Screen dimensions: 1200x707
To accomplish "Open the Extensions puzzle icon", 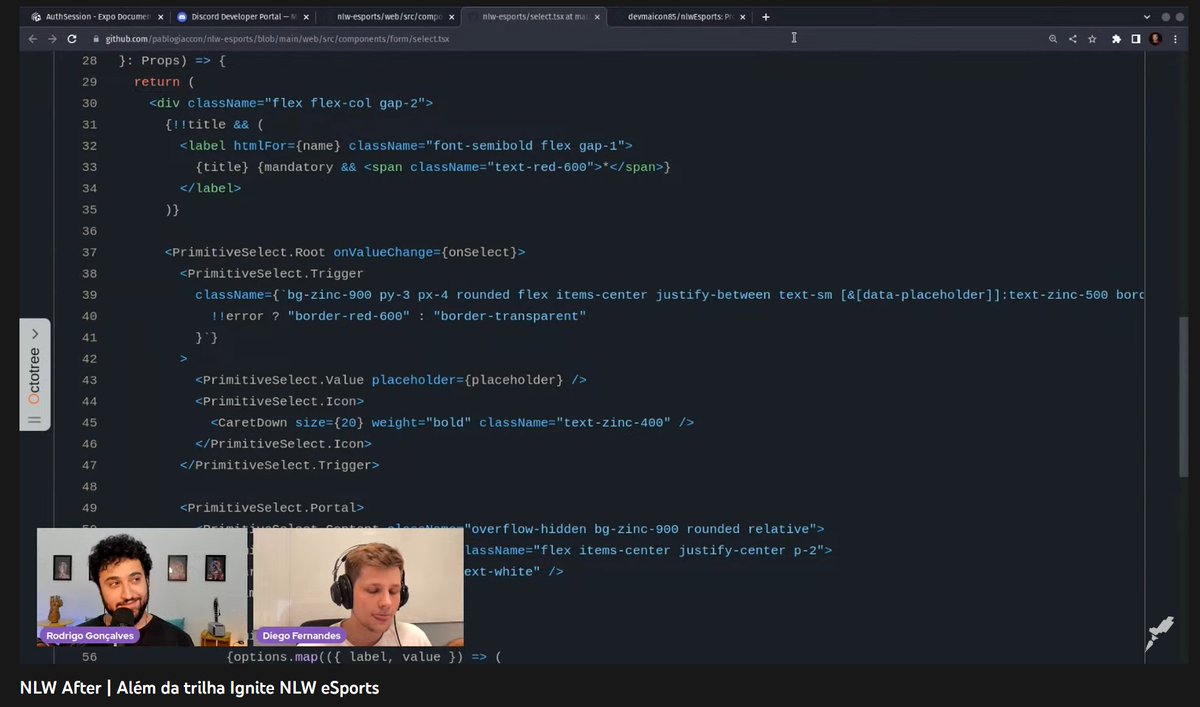I will coord(1117,39).
